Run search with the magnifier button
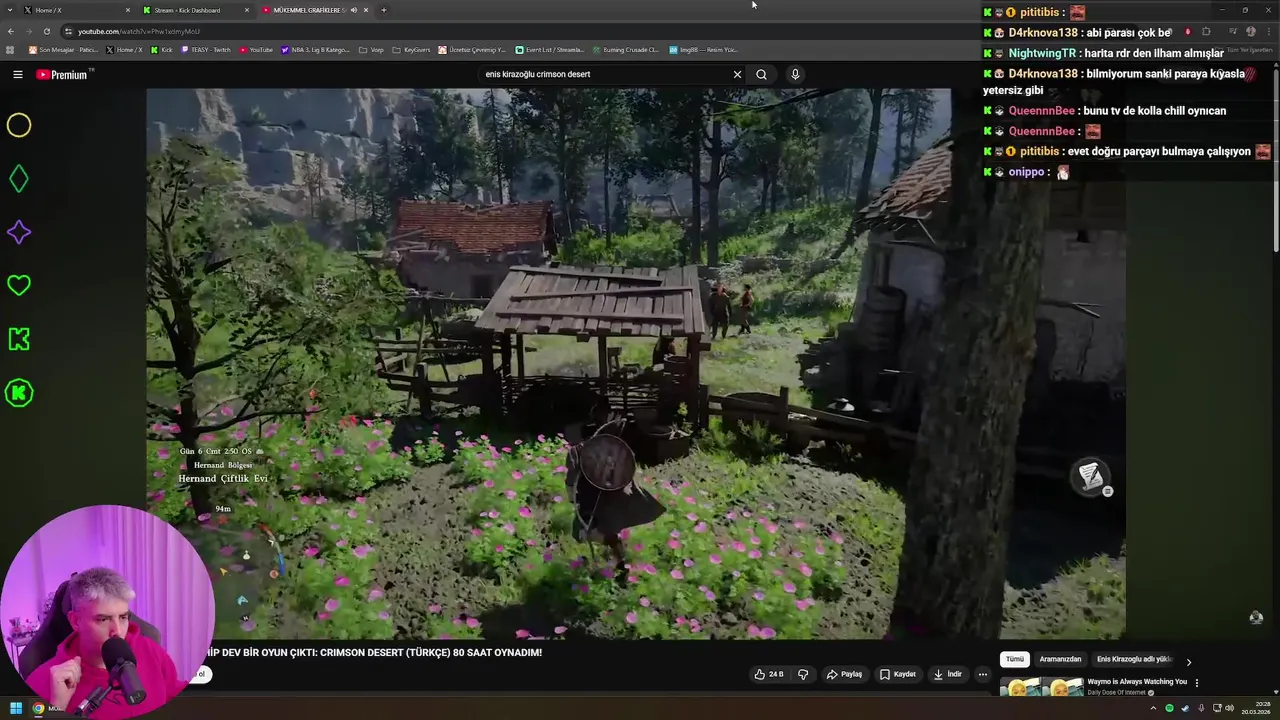 [x=761, y=74]
